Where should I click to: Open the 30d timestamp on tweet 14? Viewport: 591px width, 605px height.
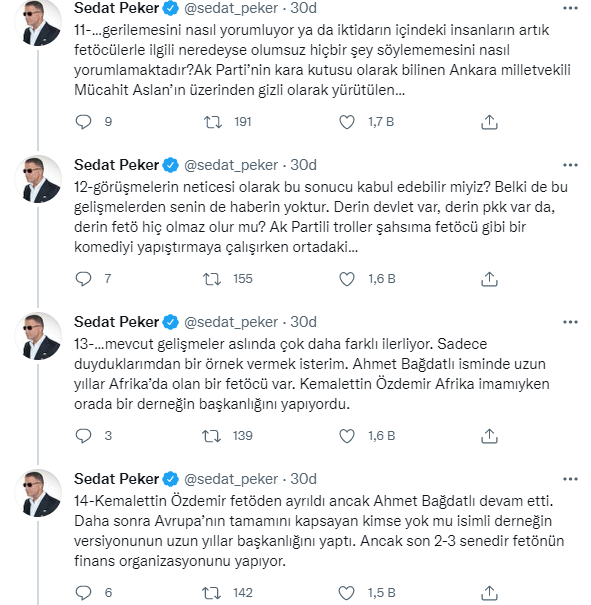pos(303,479)
